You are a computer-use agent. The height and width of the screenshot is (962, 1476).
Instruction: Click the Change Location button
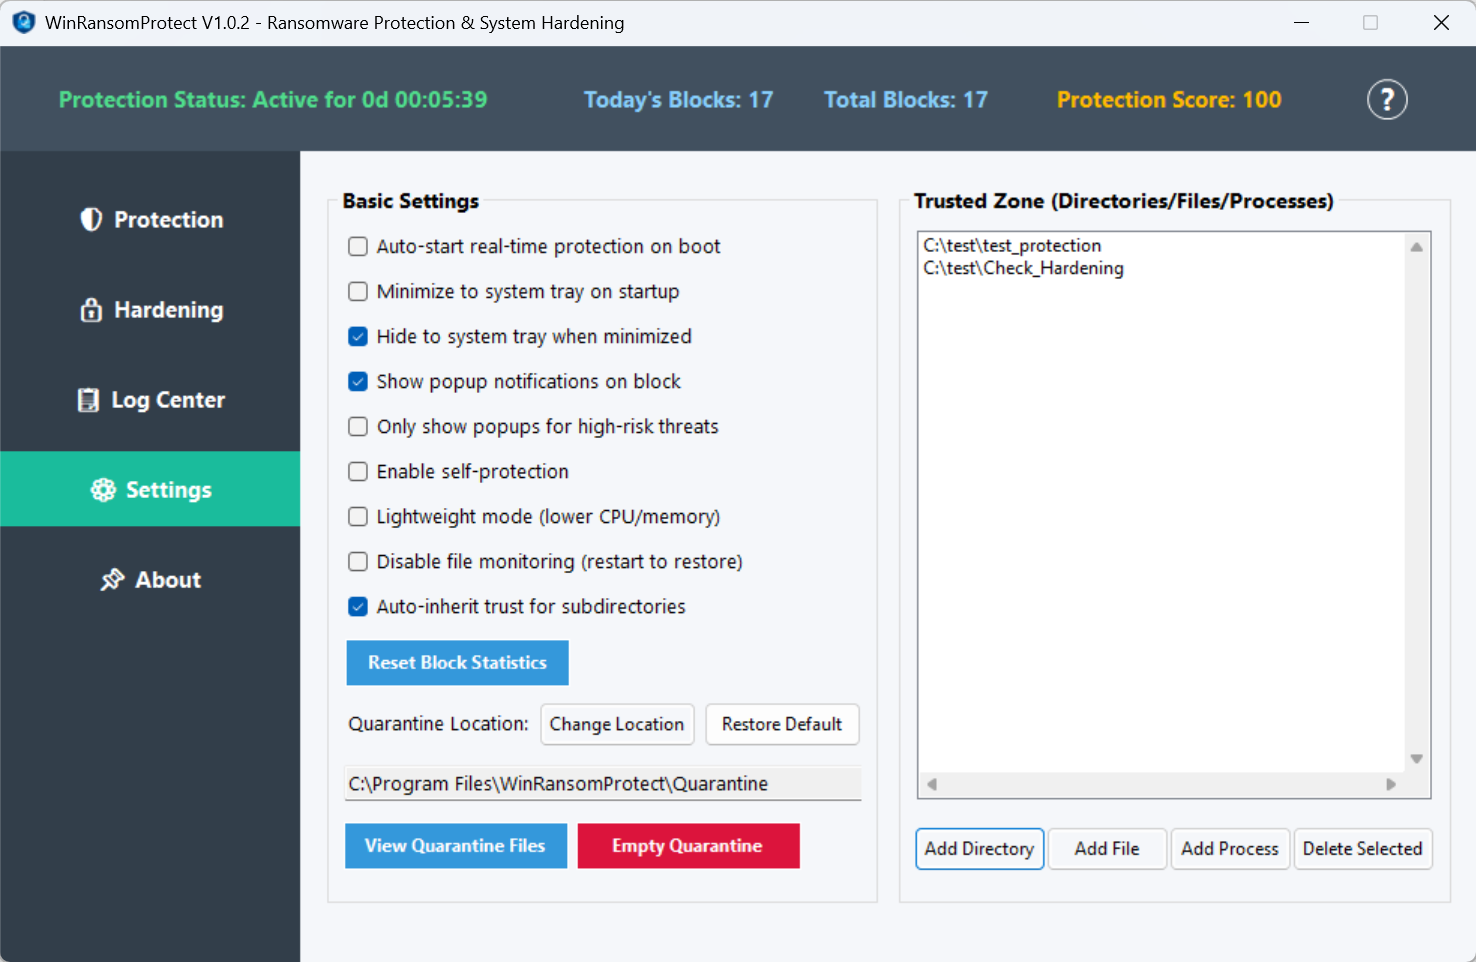pos(617,724)
